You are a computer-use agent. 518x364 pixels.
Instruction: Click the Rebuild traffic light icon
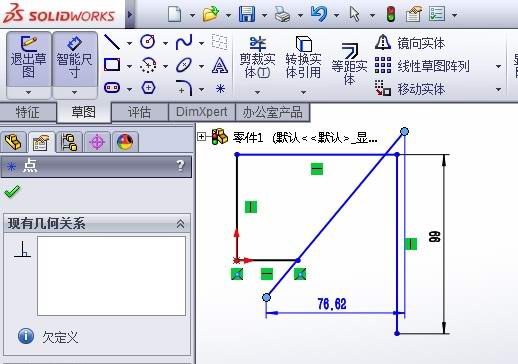point(391,14)
